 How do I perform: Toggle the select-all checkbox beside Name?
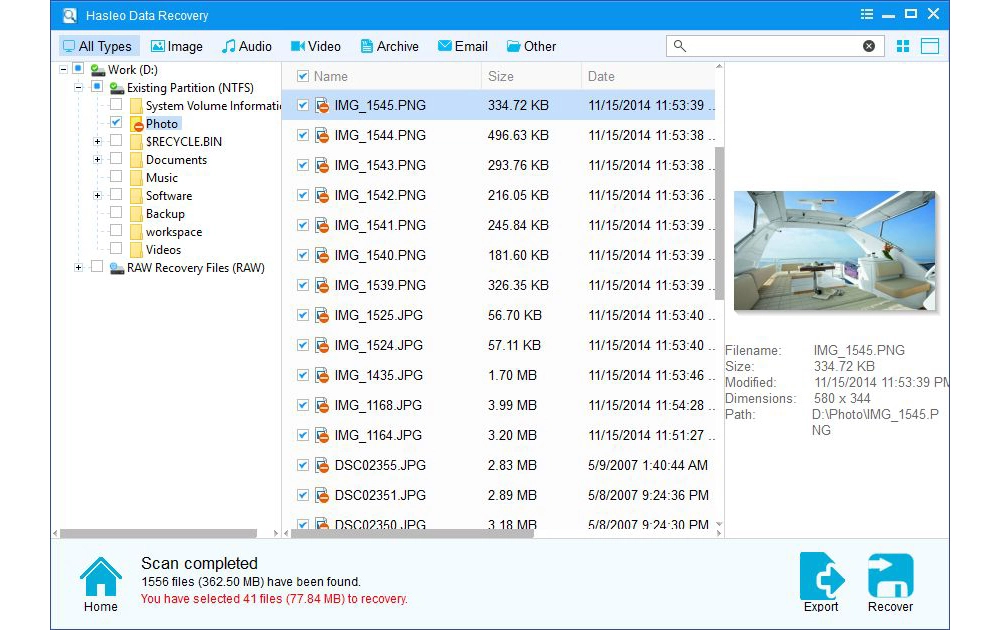pyautogui.click(x=303, y=76)
